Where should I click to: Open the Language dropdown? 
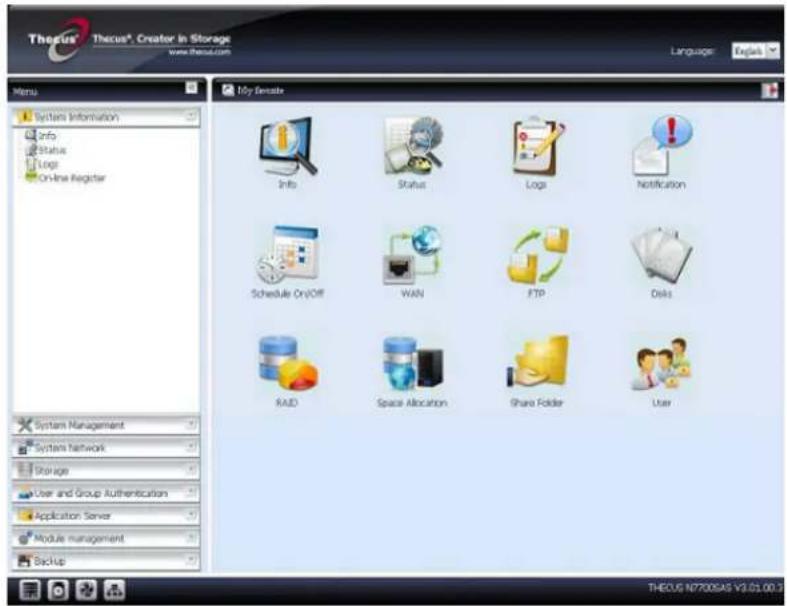(x=755, y=51)
